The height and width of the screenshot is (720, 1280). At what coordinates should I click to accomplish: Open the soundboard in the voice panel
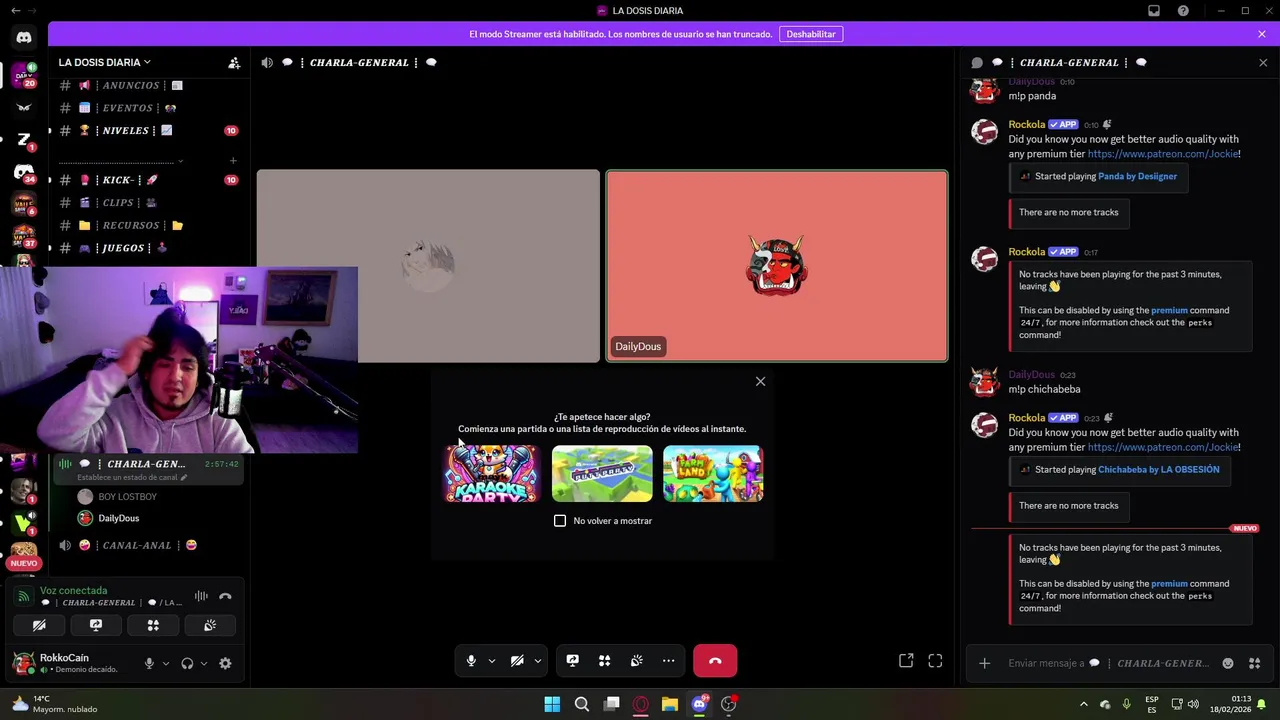(x=210, y=625)
